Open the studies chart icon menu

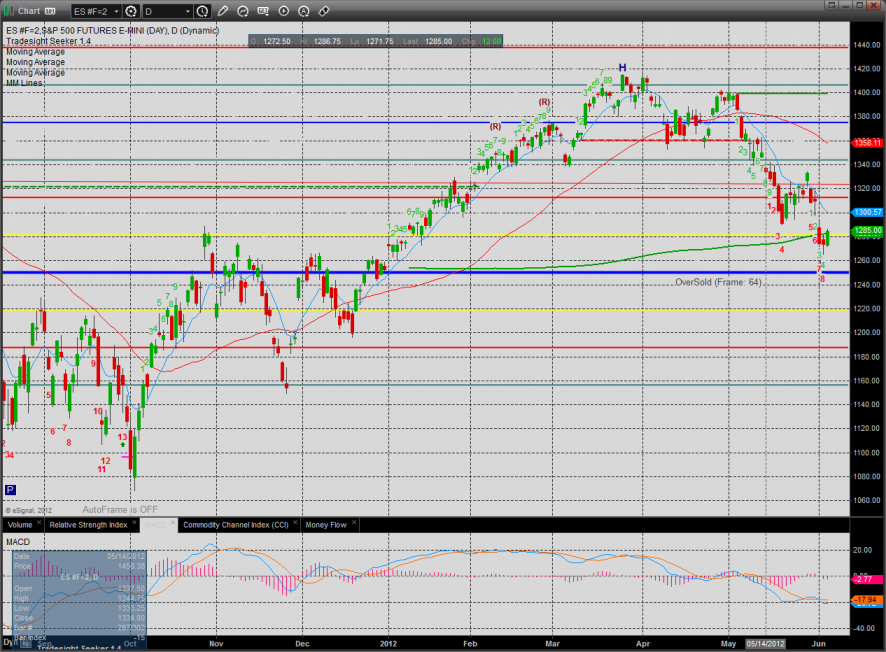coord(243,11)
